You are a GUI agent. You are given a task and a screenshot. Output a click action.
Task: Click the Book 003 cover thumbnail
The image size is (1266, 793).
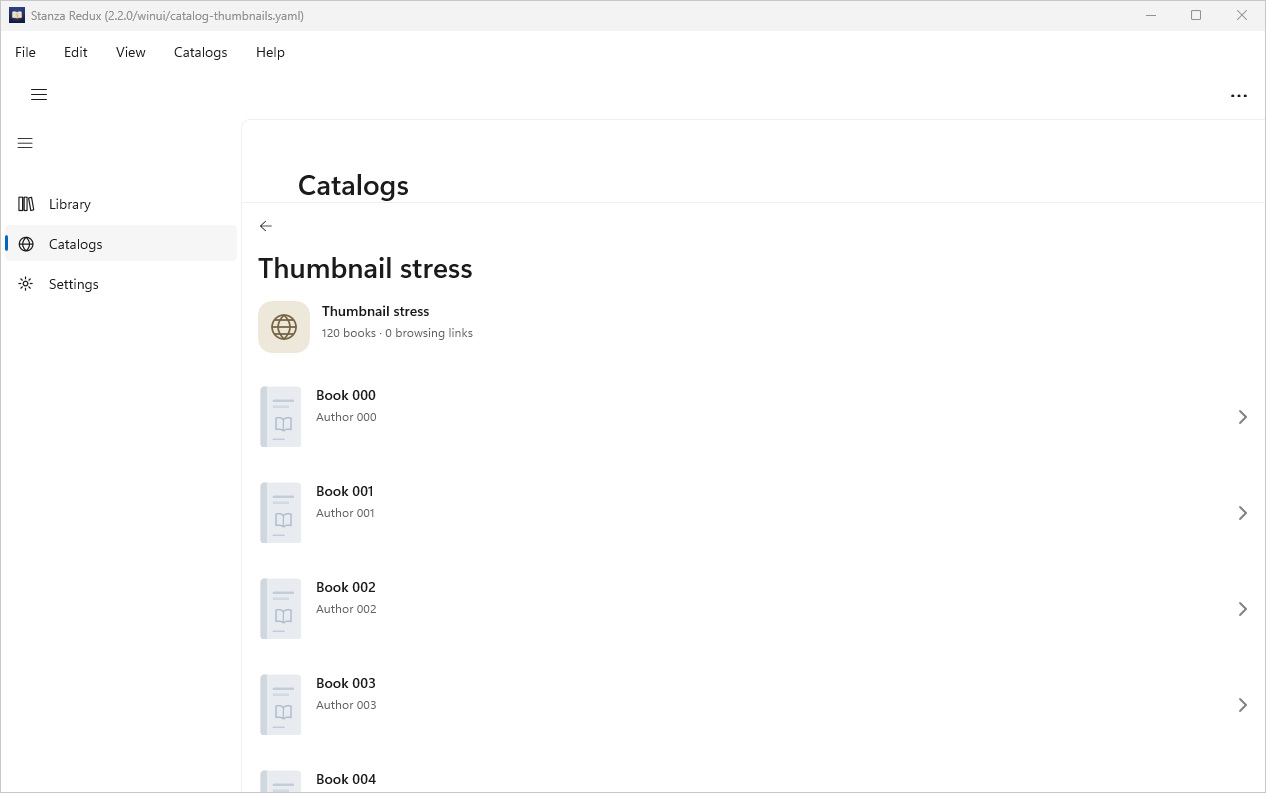(x=281, y=704)
